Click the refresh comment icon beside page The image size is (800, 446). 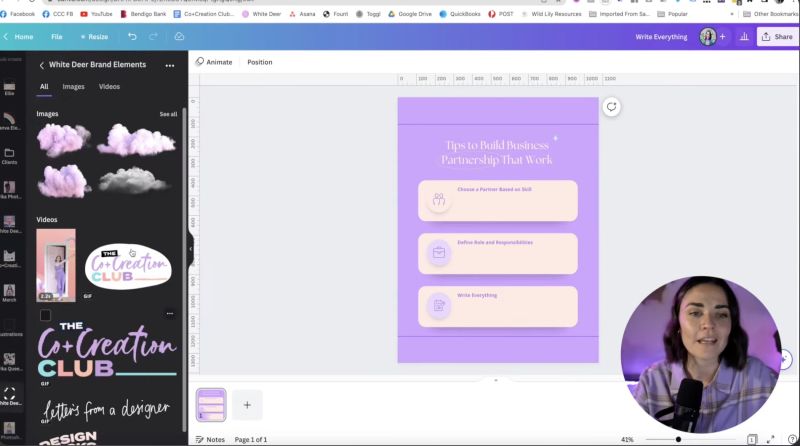coord(611,107)
